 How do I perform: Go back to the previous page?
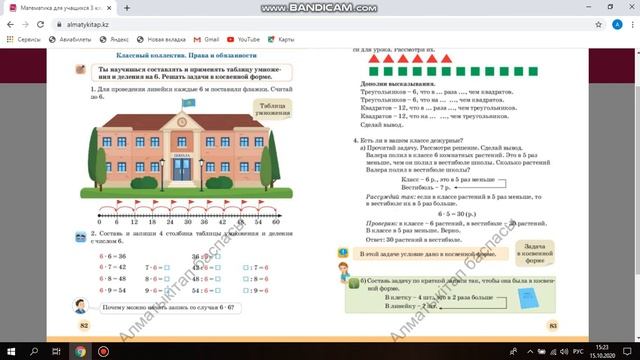coord(10,24)
